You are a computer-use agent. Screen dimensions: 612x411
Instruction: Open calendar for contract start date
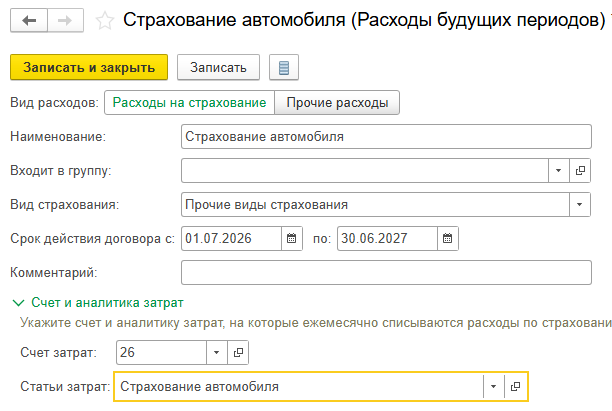pyautogui.click(x=292, y=238)
